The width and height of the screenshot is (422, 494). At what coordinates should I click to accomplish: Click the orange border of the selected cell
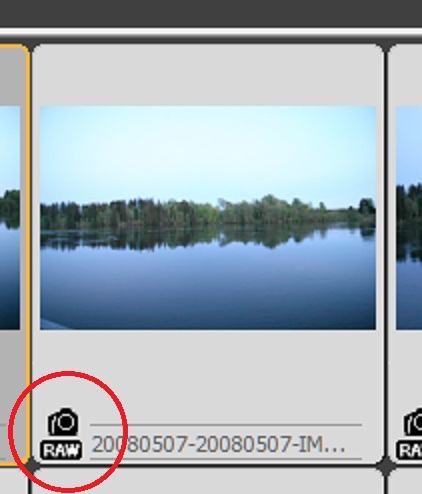28,253
